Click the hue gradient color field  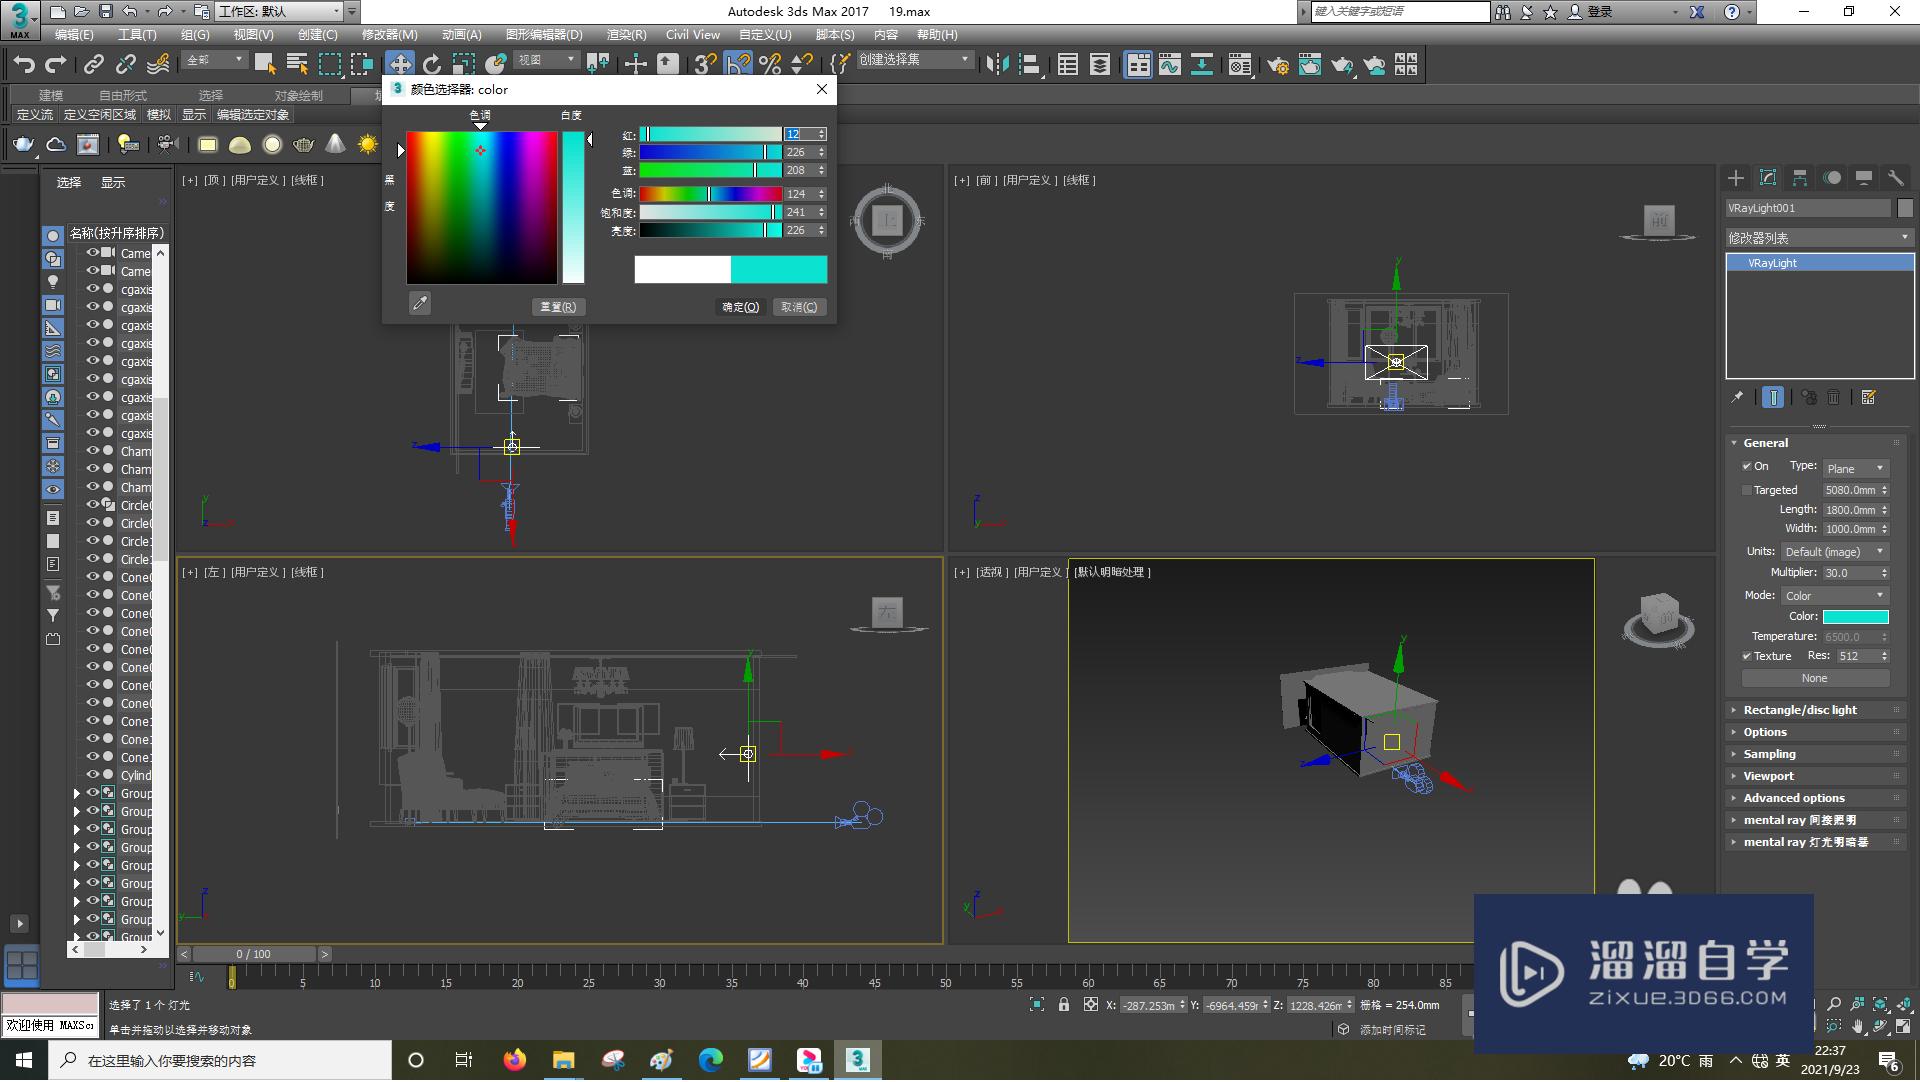point(482,208)
